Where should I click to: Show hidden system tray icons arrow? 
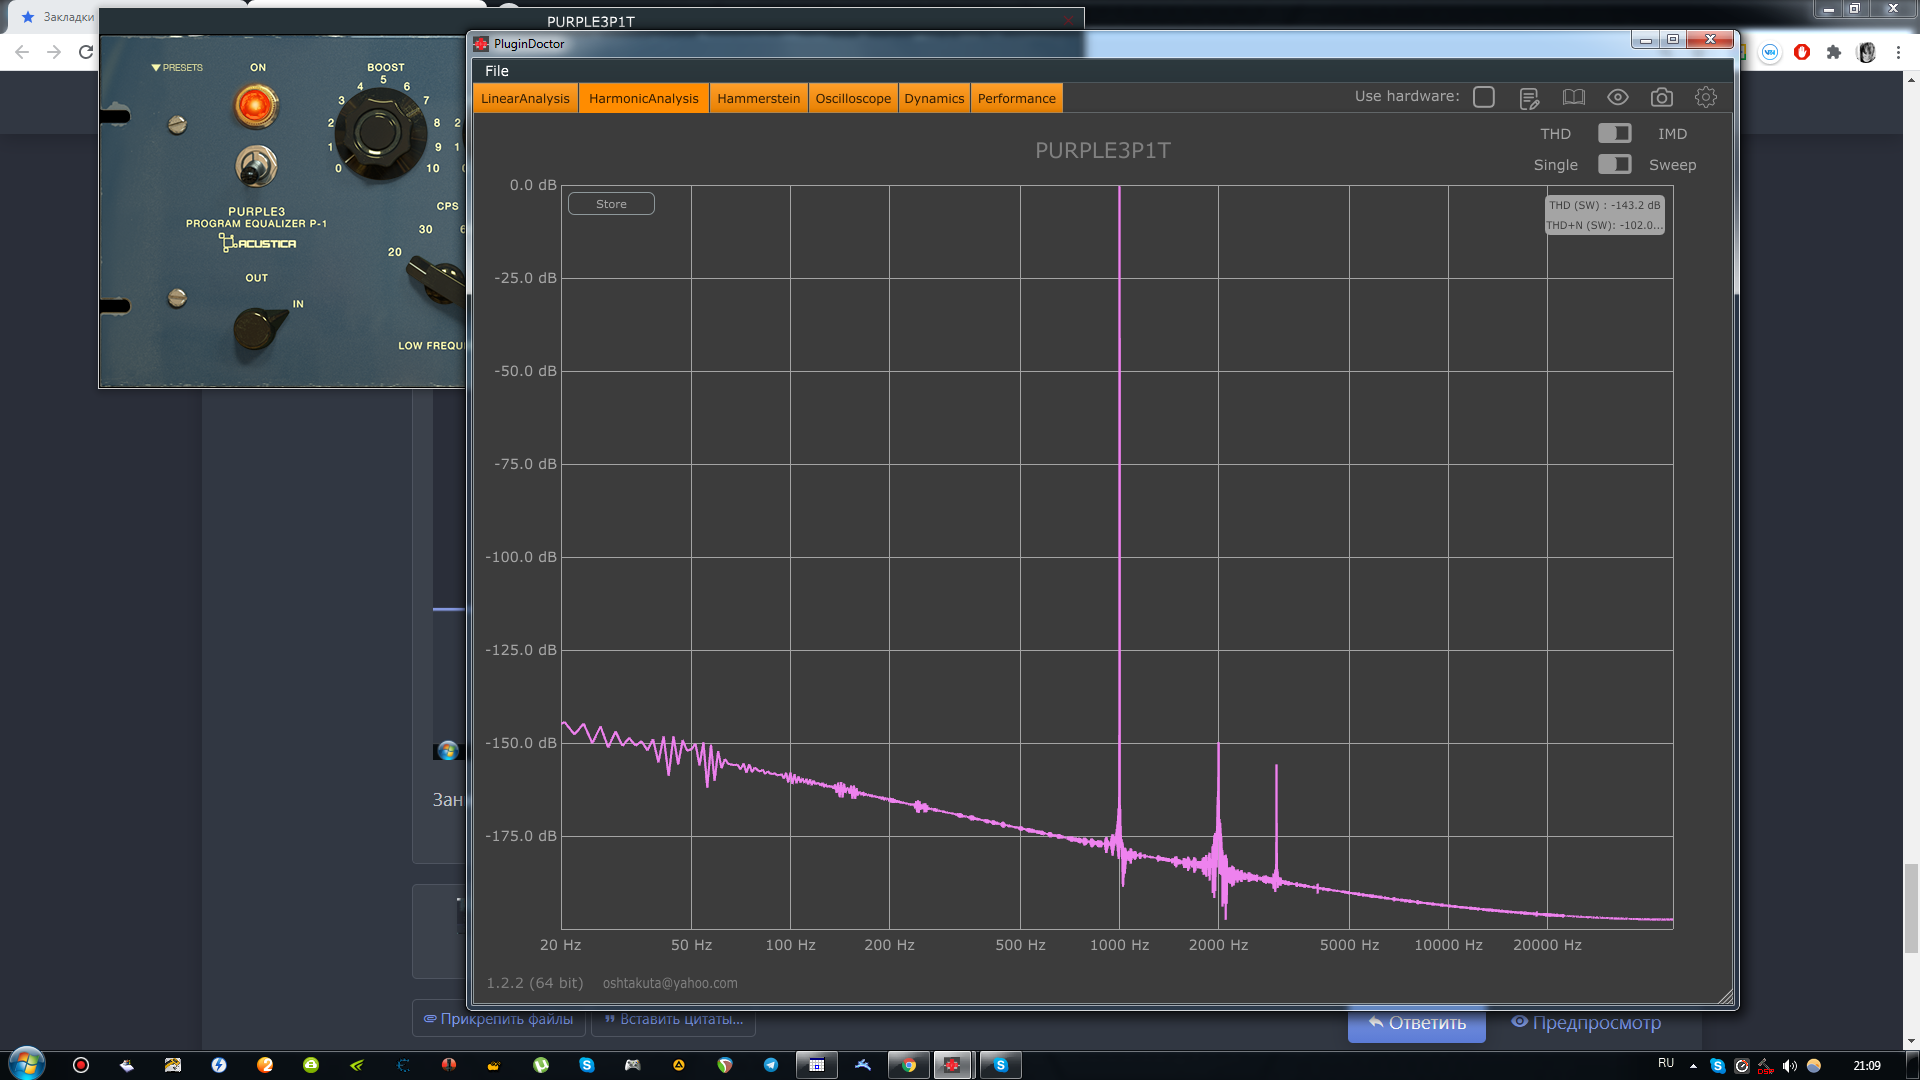pyautogui.click(x=1693, y=1066)
